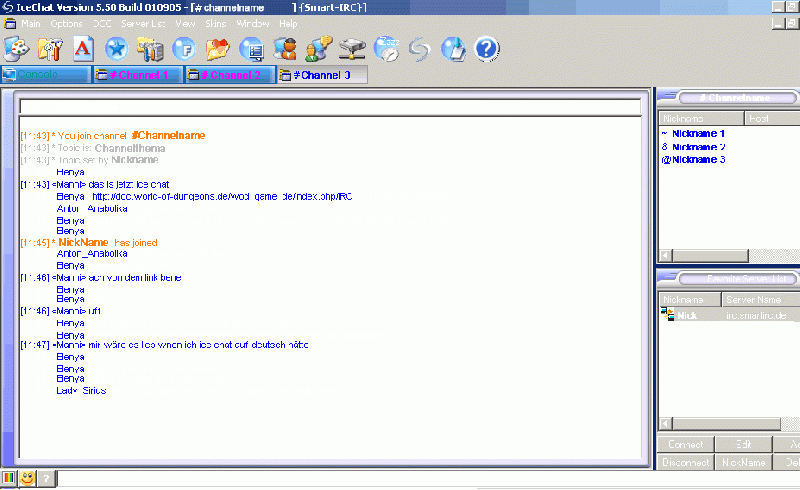Viewport: 800px width, 490px height.
Task: Open the Options menu
Action: click(66, 23)
